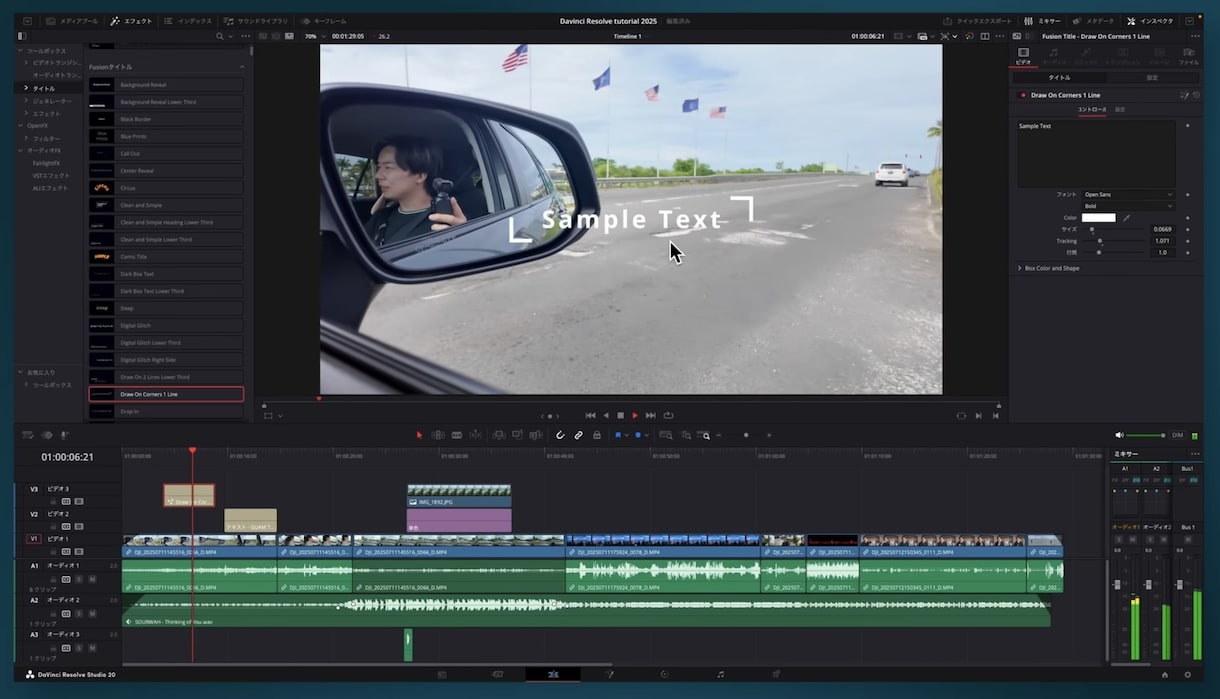1220x699 pixels.
Task: Switch to the ファイル tab in Inspector
Action: click(1188, 56)
